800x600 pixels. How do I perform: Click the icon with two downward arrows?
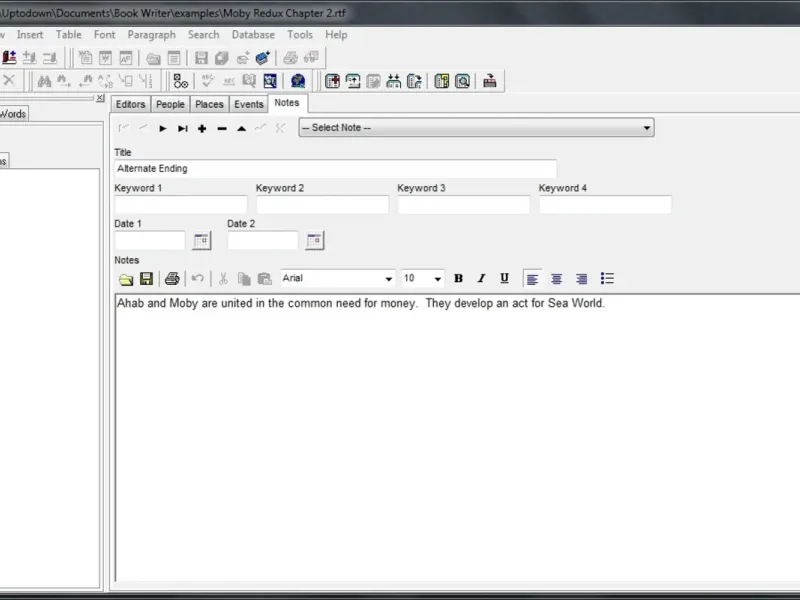[393, 81]
